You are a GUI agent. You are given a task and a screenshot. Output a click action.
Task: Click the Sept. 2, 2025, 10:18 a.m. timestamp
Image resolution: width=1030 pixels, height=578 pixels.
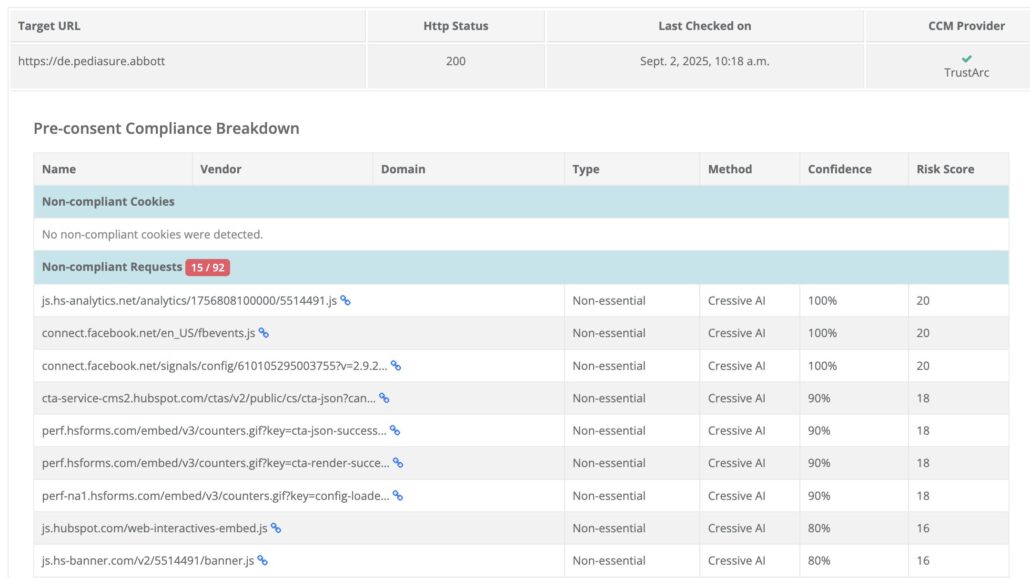click(x=705, y=61)
